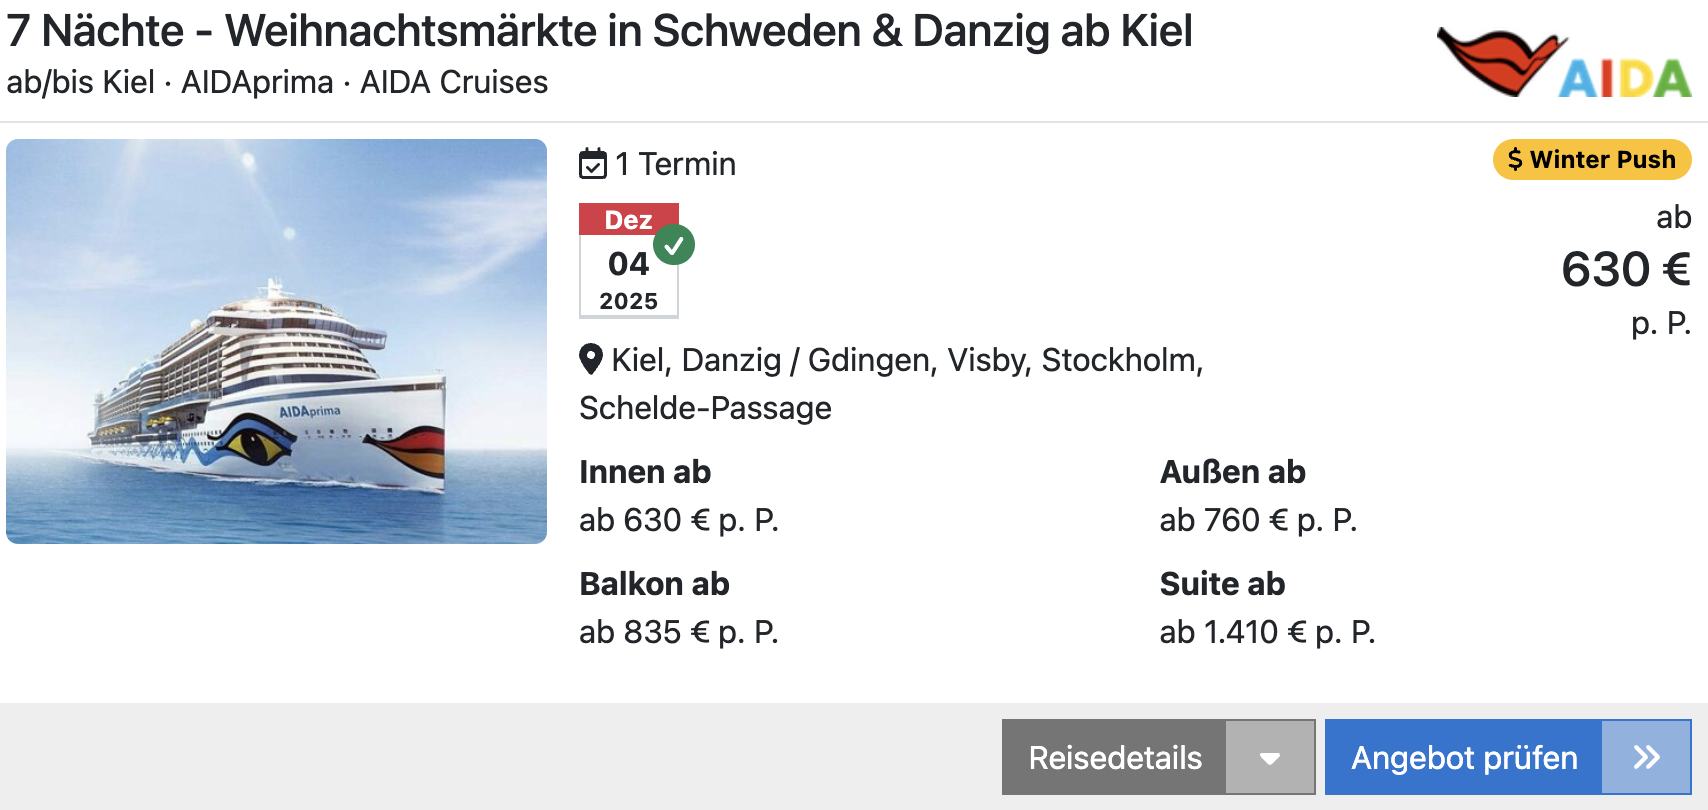Click the double chevron on Angebot prüfen
This screenshot has width=1708, height=810.
coord(1646,757)
